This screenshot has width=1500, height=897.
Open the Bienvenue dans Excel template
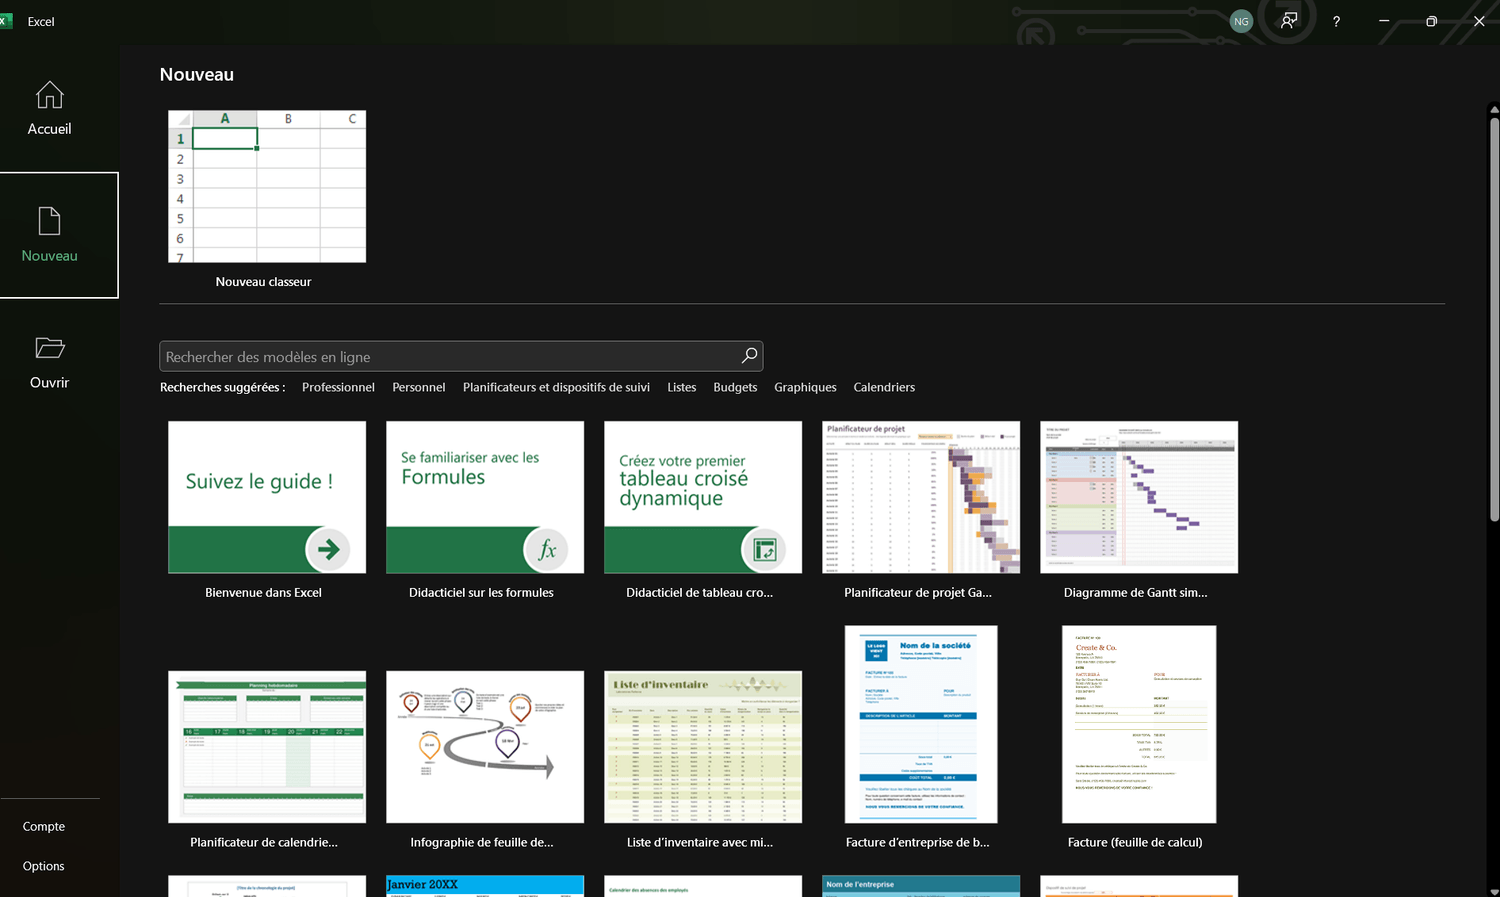(x=266, y=497)
